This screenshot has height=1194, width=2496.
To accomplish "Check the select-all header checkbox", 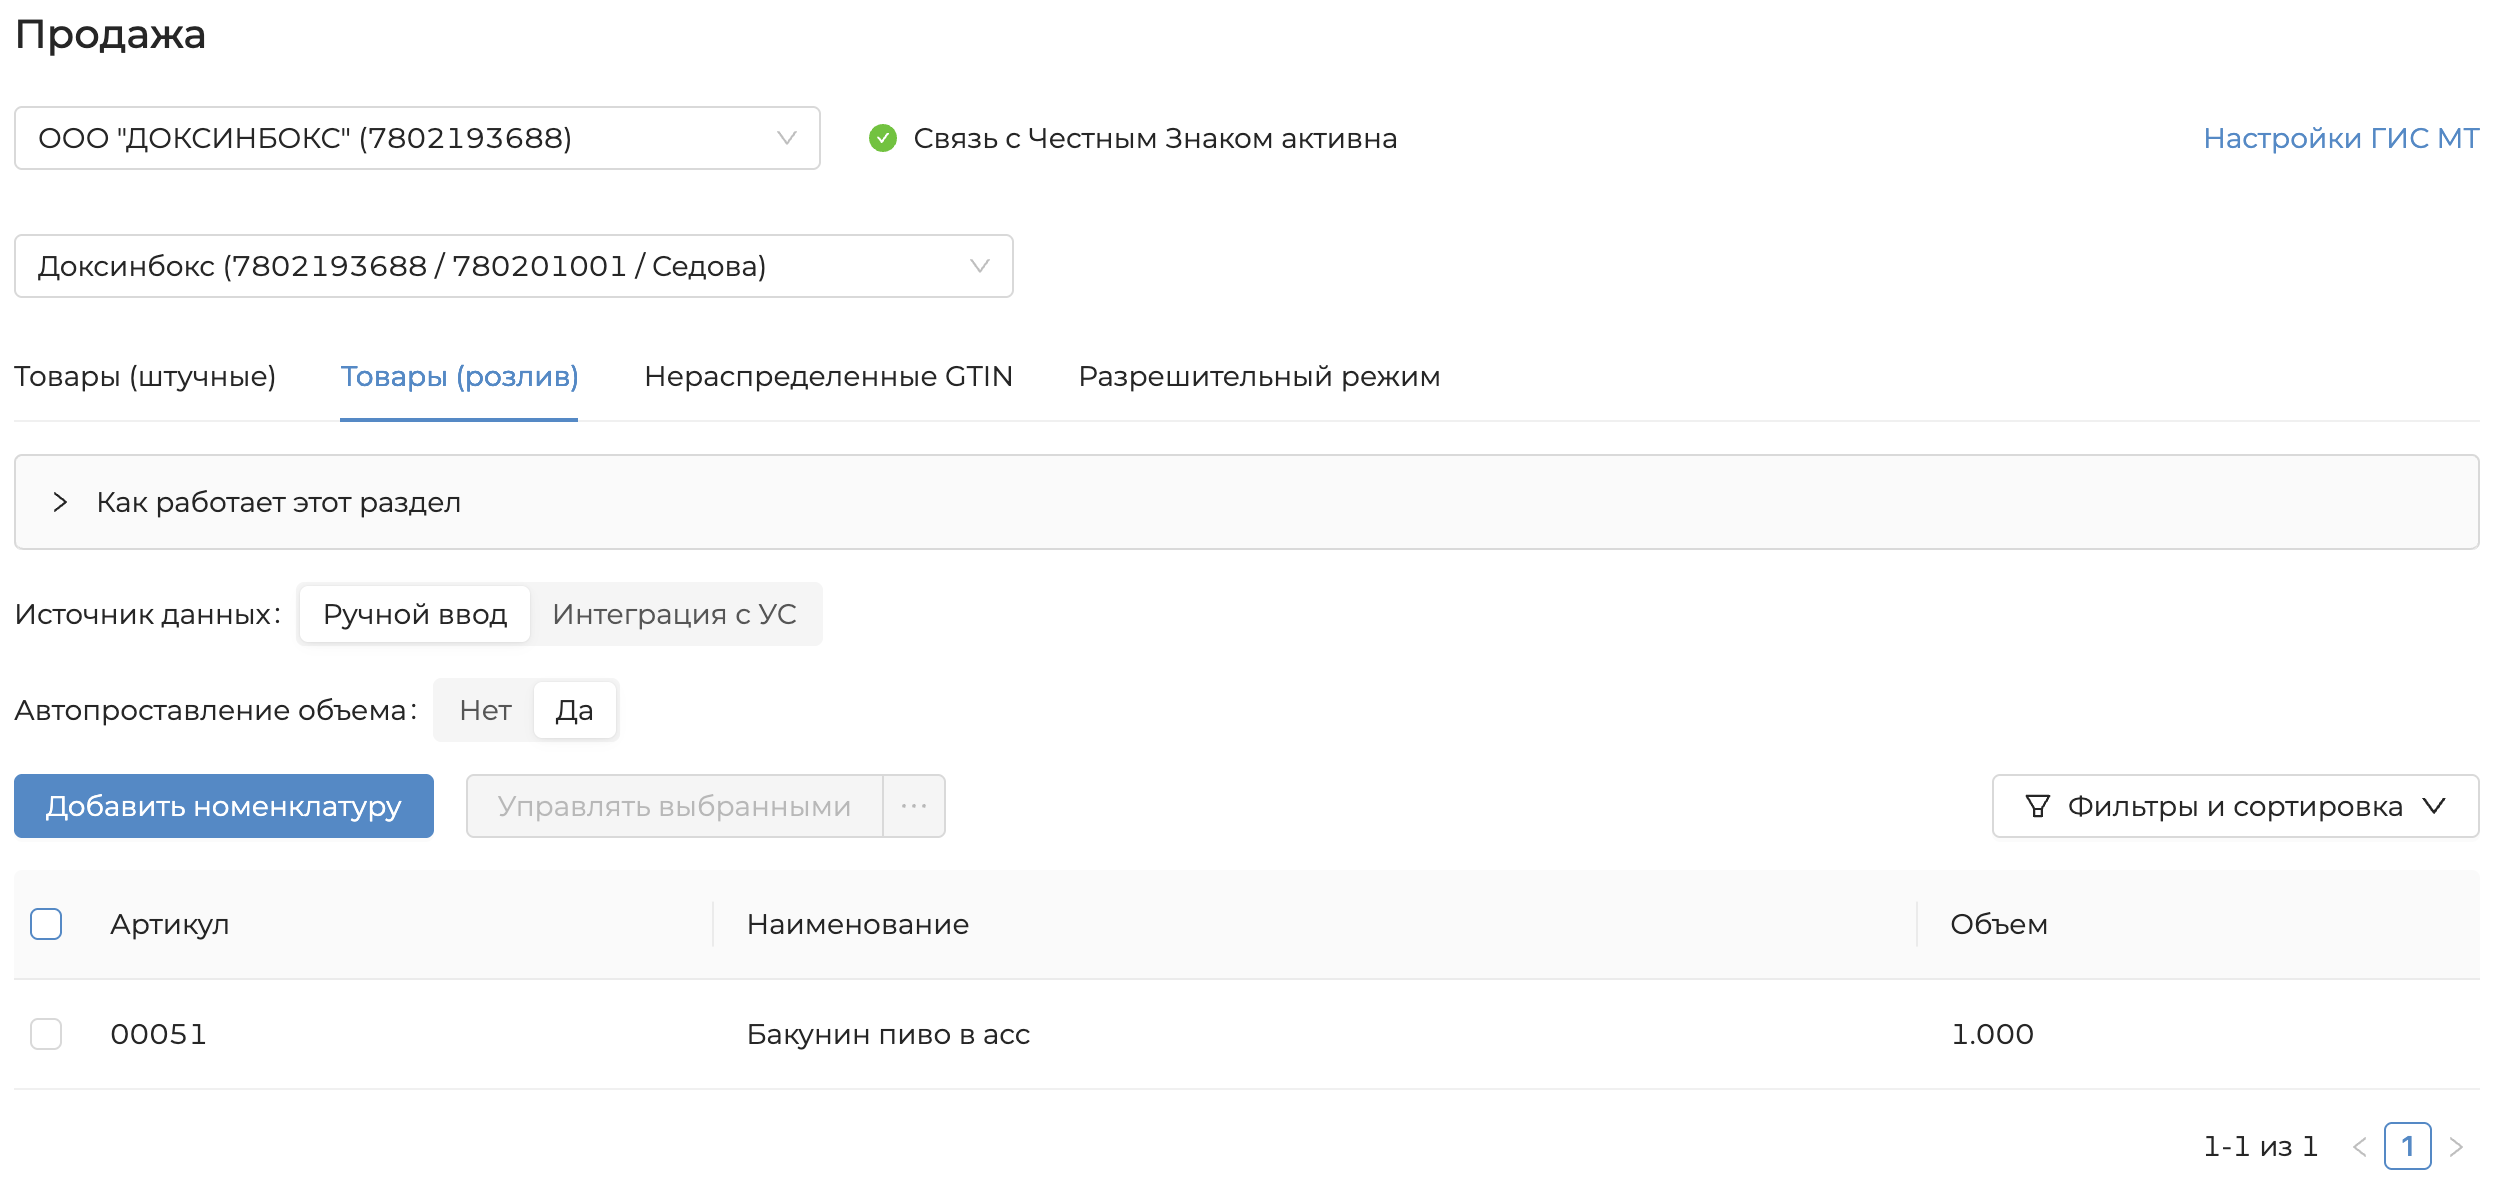I will click(x=46, y=924).
